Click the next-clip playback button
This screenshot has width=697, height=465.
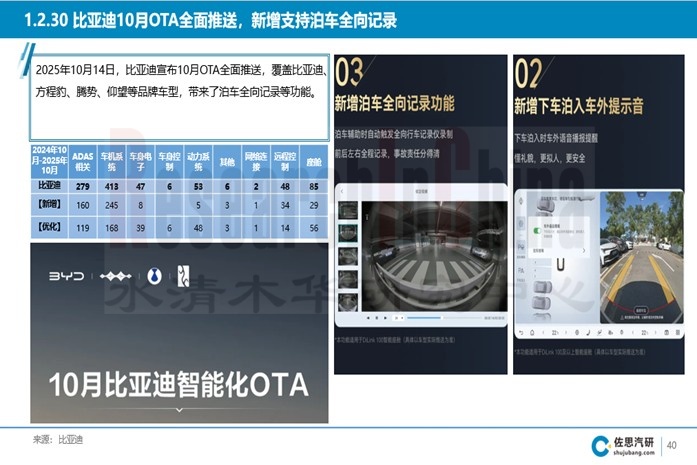pyautogui.click(x=385, y=318)
